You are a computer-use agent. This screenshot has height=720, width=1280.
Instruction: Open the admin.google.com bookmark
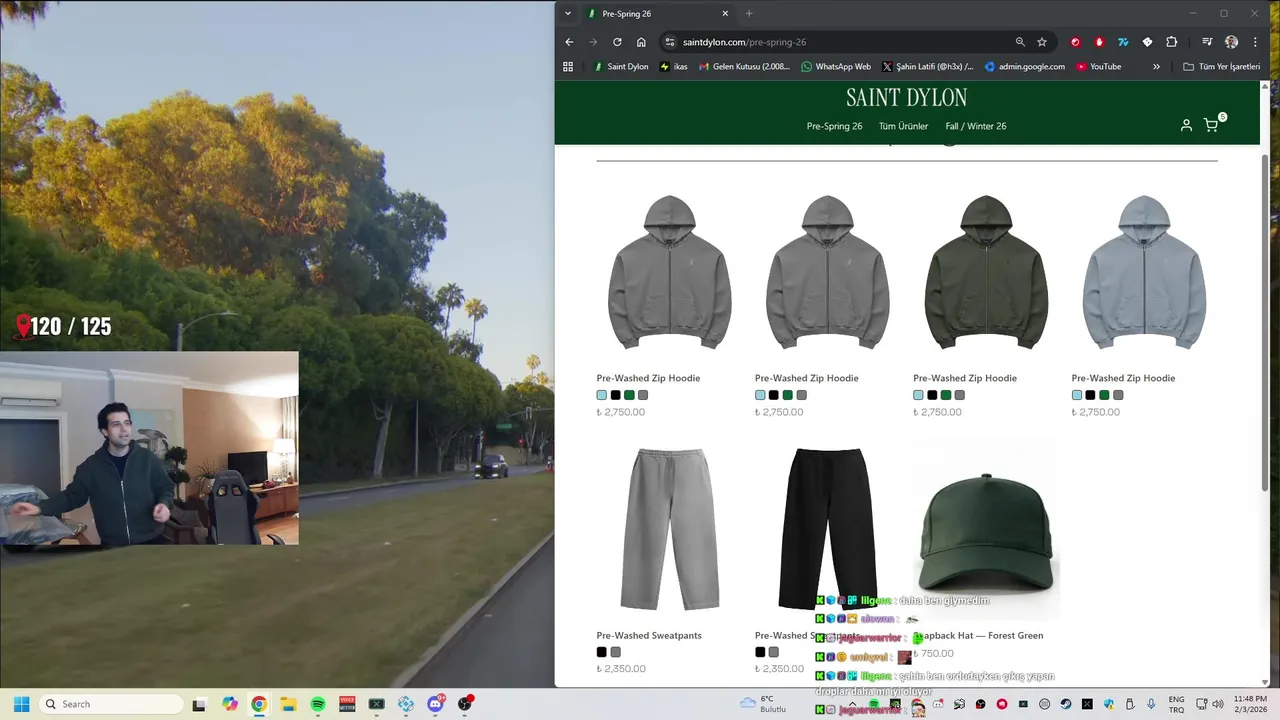pos(1025,67)
